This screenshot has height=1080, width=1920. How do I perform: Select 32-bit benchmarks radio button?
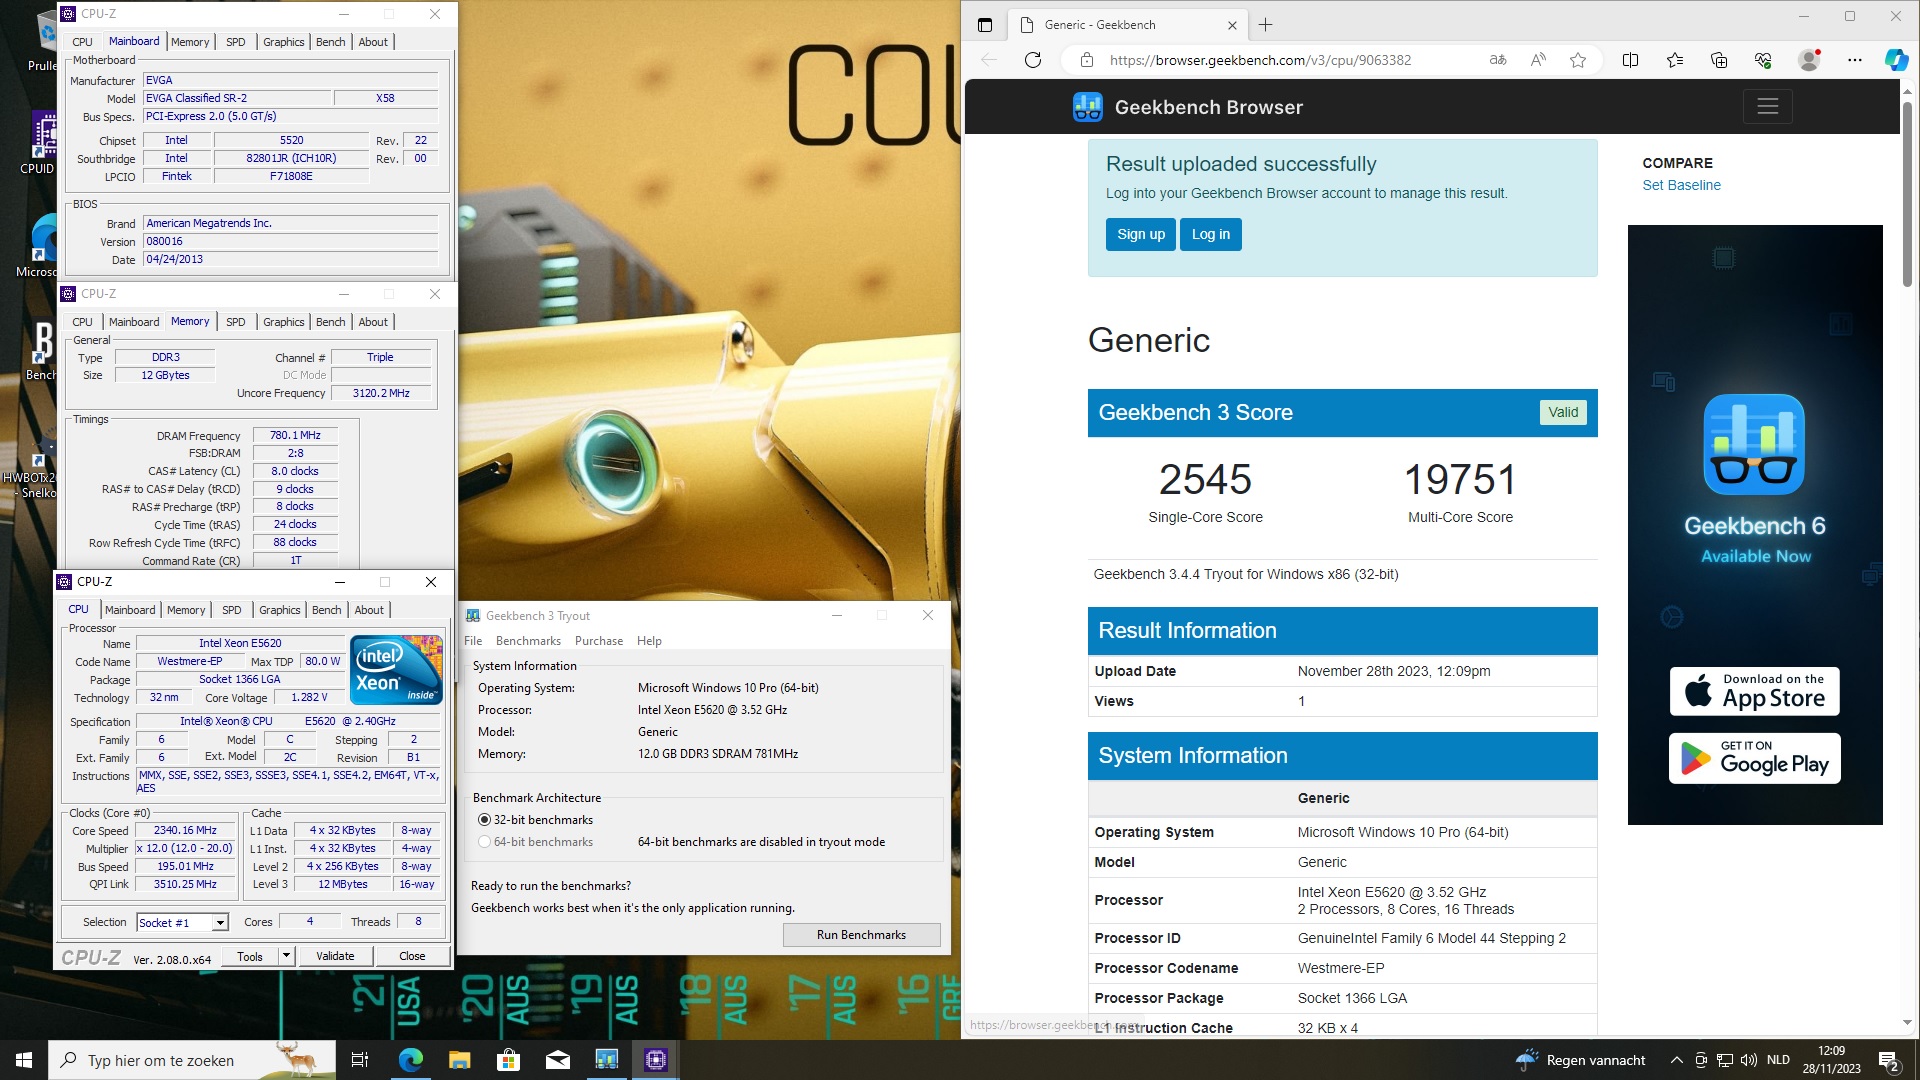pyautogui.click(x=485, y=820)
